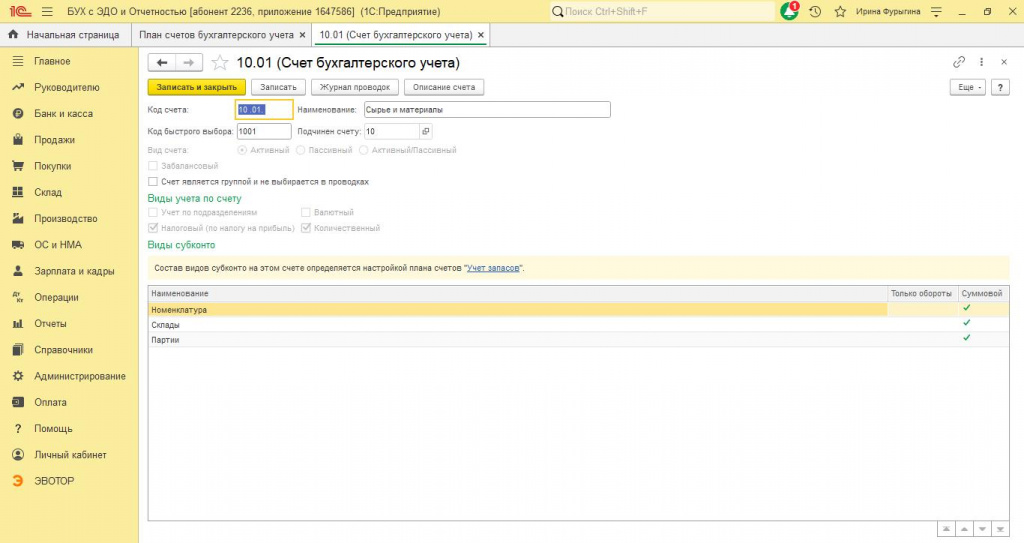Image resolution: width=1024 pixels, height=543 pixels.
Task: Open Главное section in sidebar
Action: tap(52, 61)
